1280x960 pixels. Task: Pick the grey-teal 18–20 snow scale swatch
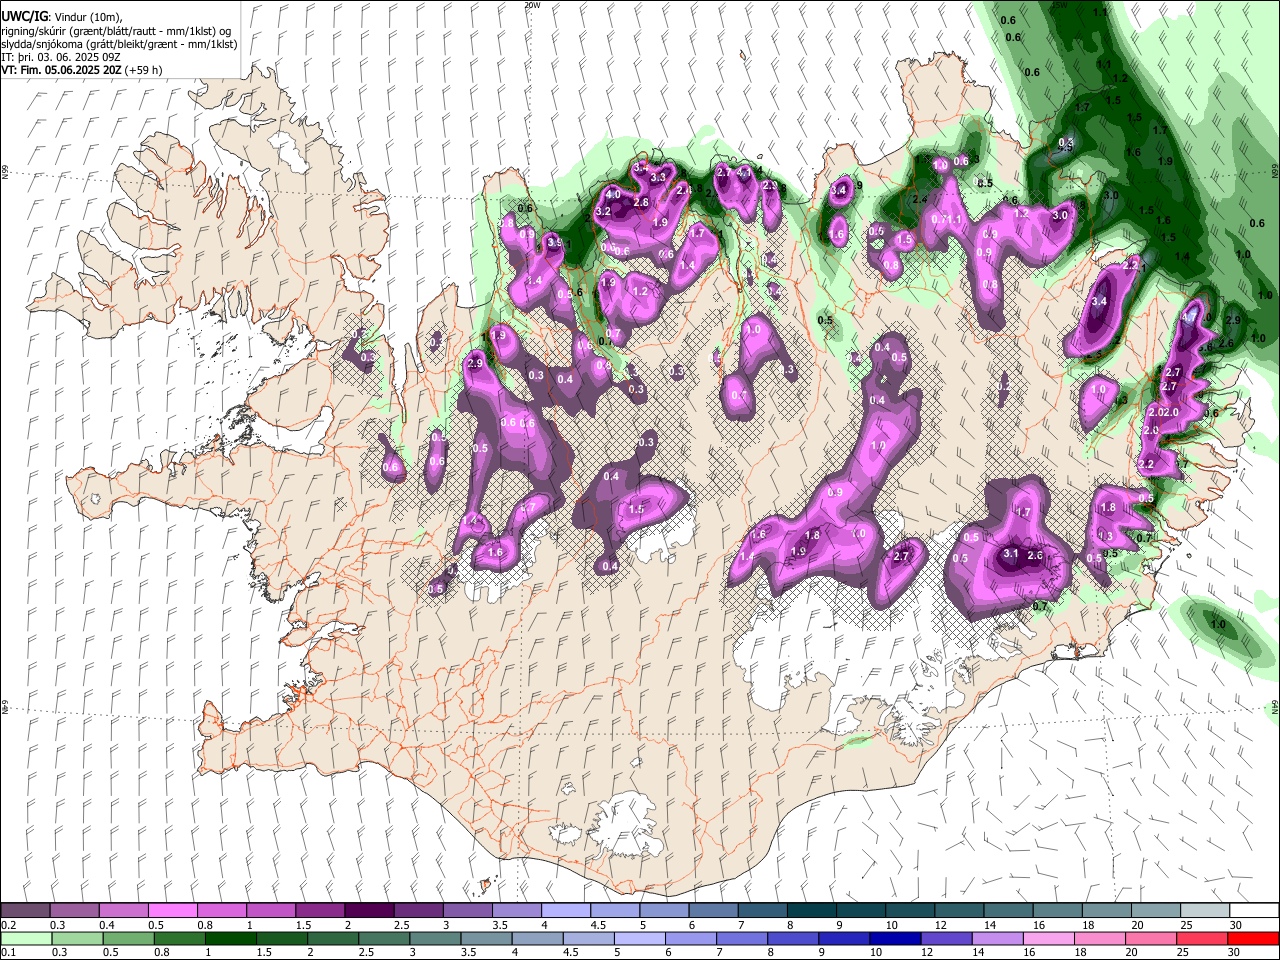(1106, 910)
